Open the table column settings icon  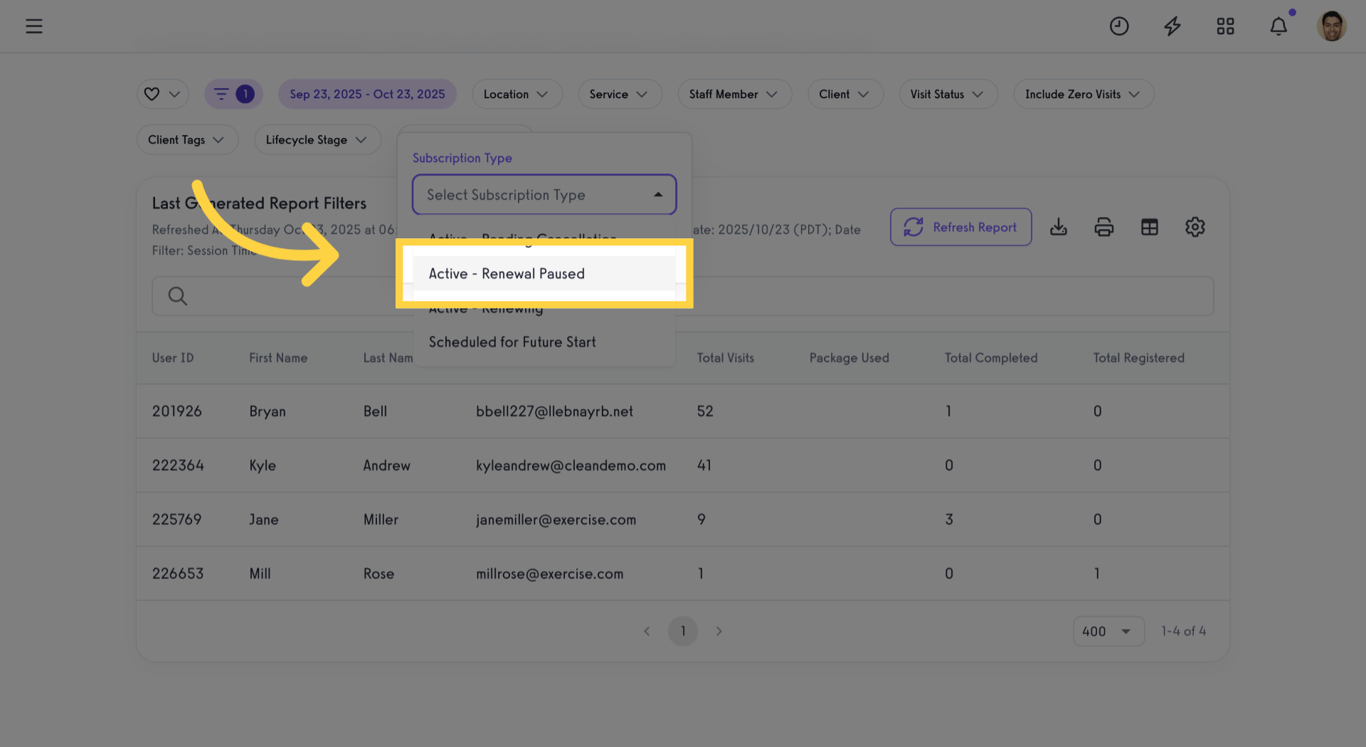[x=1149, y=227]
